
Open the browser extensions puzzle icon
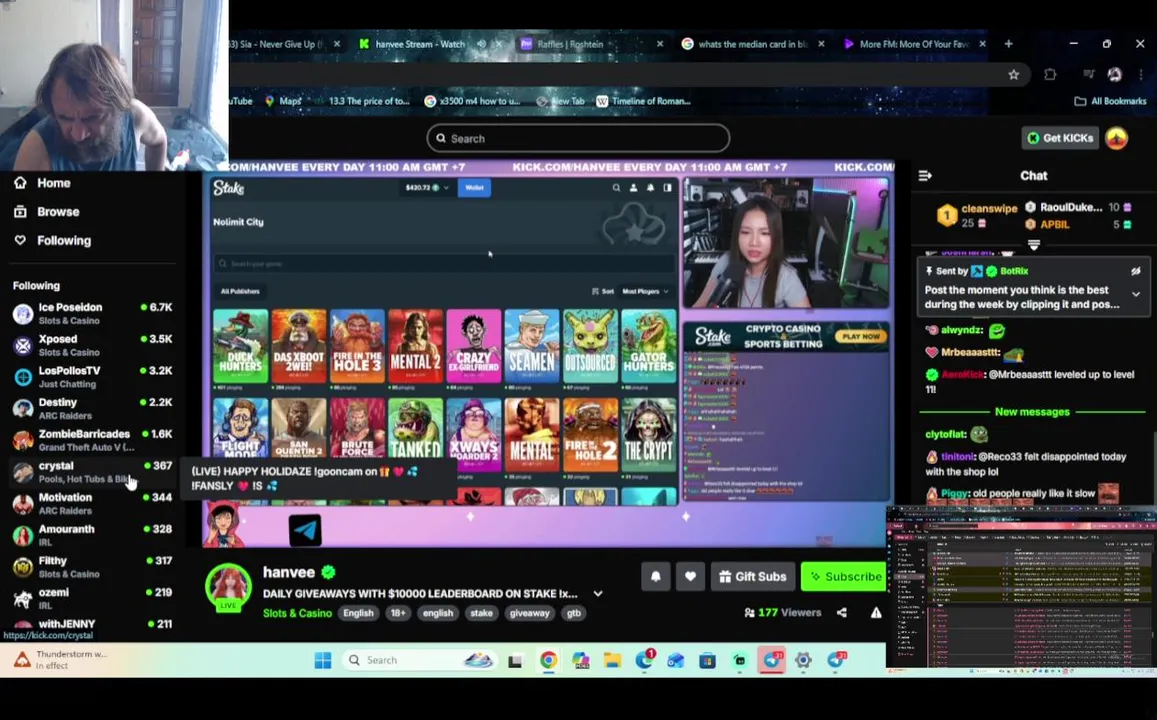1050,75
